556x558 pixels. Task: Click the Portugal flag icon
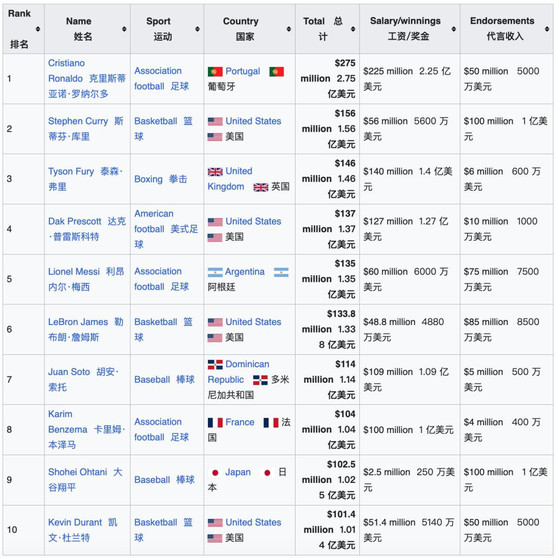click(x=215, y=72)
